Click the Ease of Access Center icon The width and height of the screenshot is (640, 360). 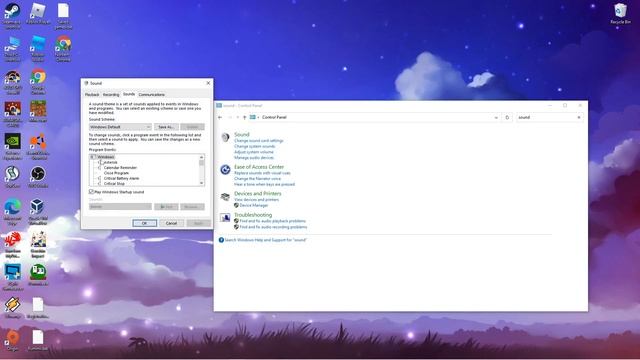(225, 169)
